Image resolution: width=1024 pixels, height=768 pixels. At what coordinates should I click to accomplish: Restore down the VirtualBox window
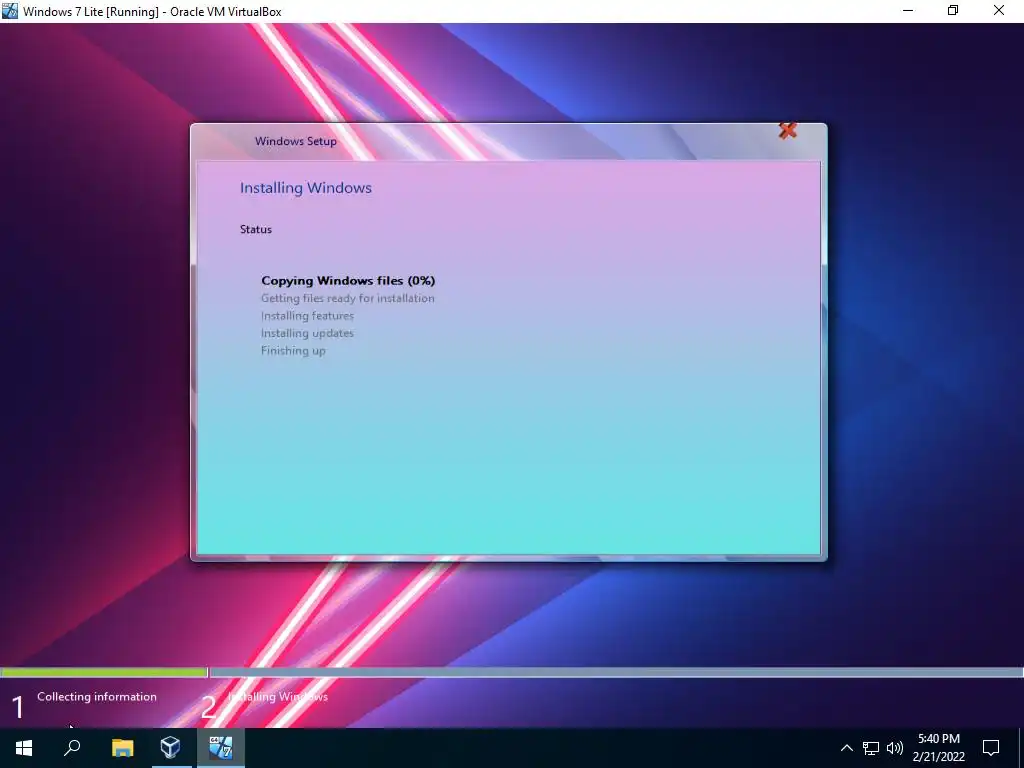click(x=953, y=10)
